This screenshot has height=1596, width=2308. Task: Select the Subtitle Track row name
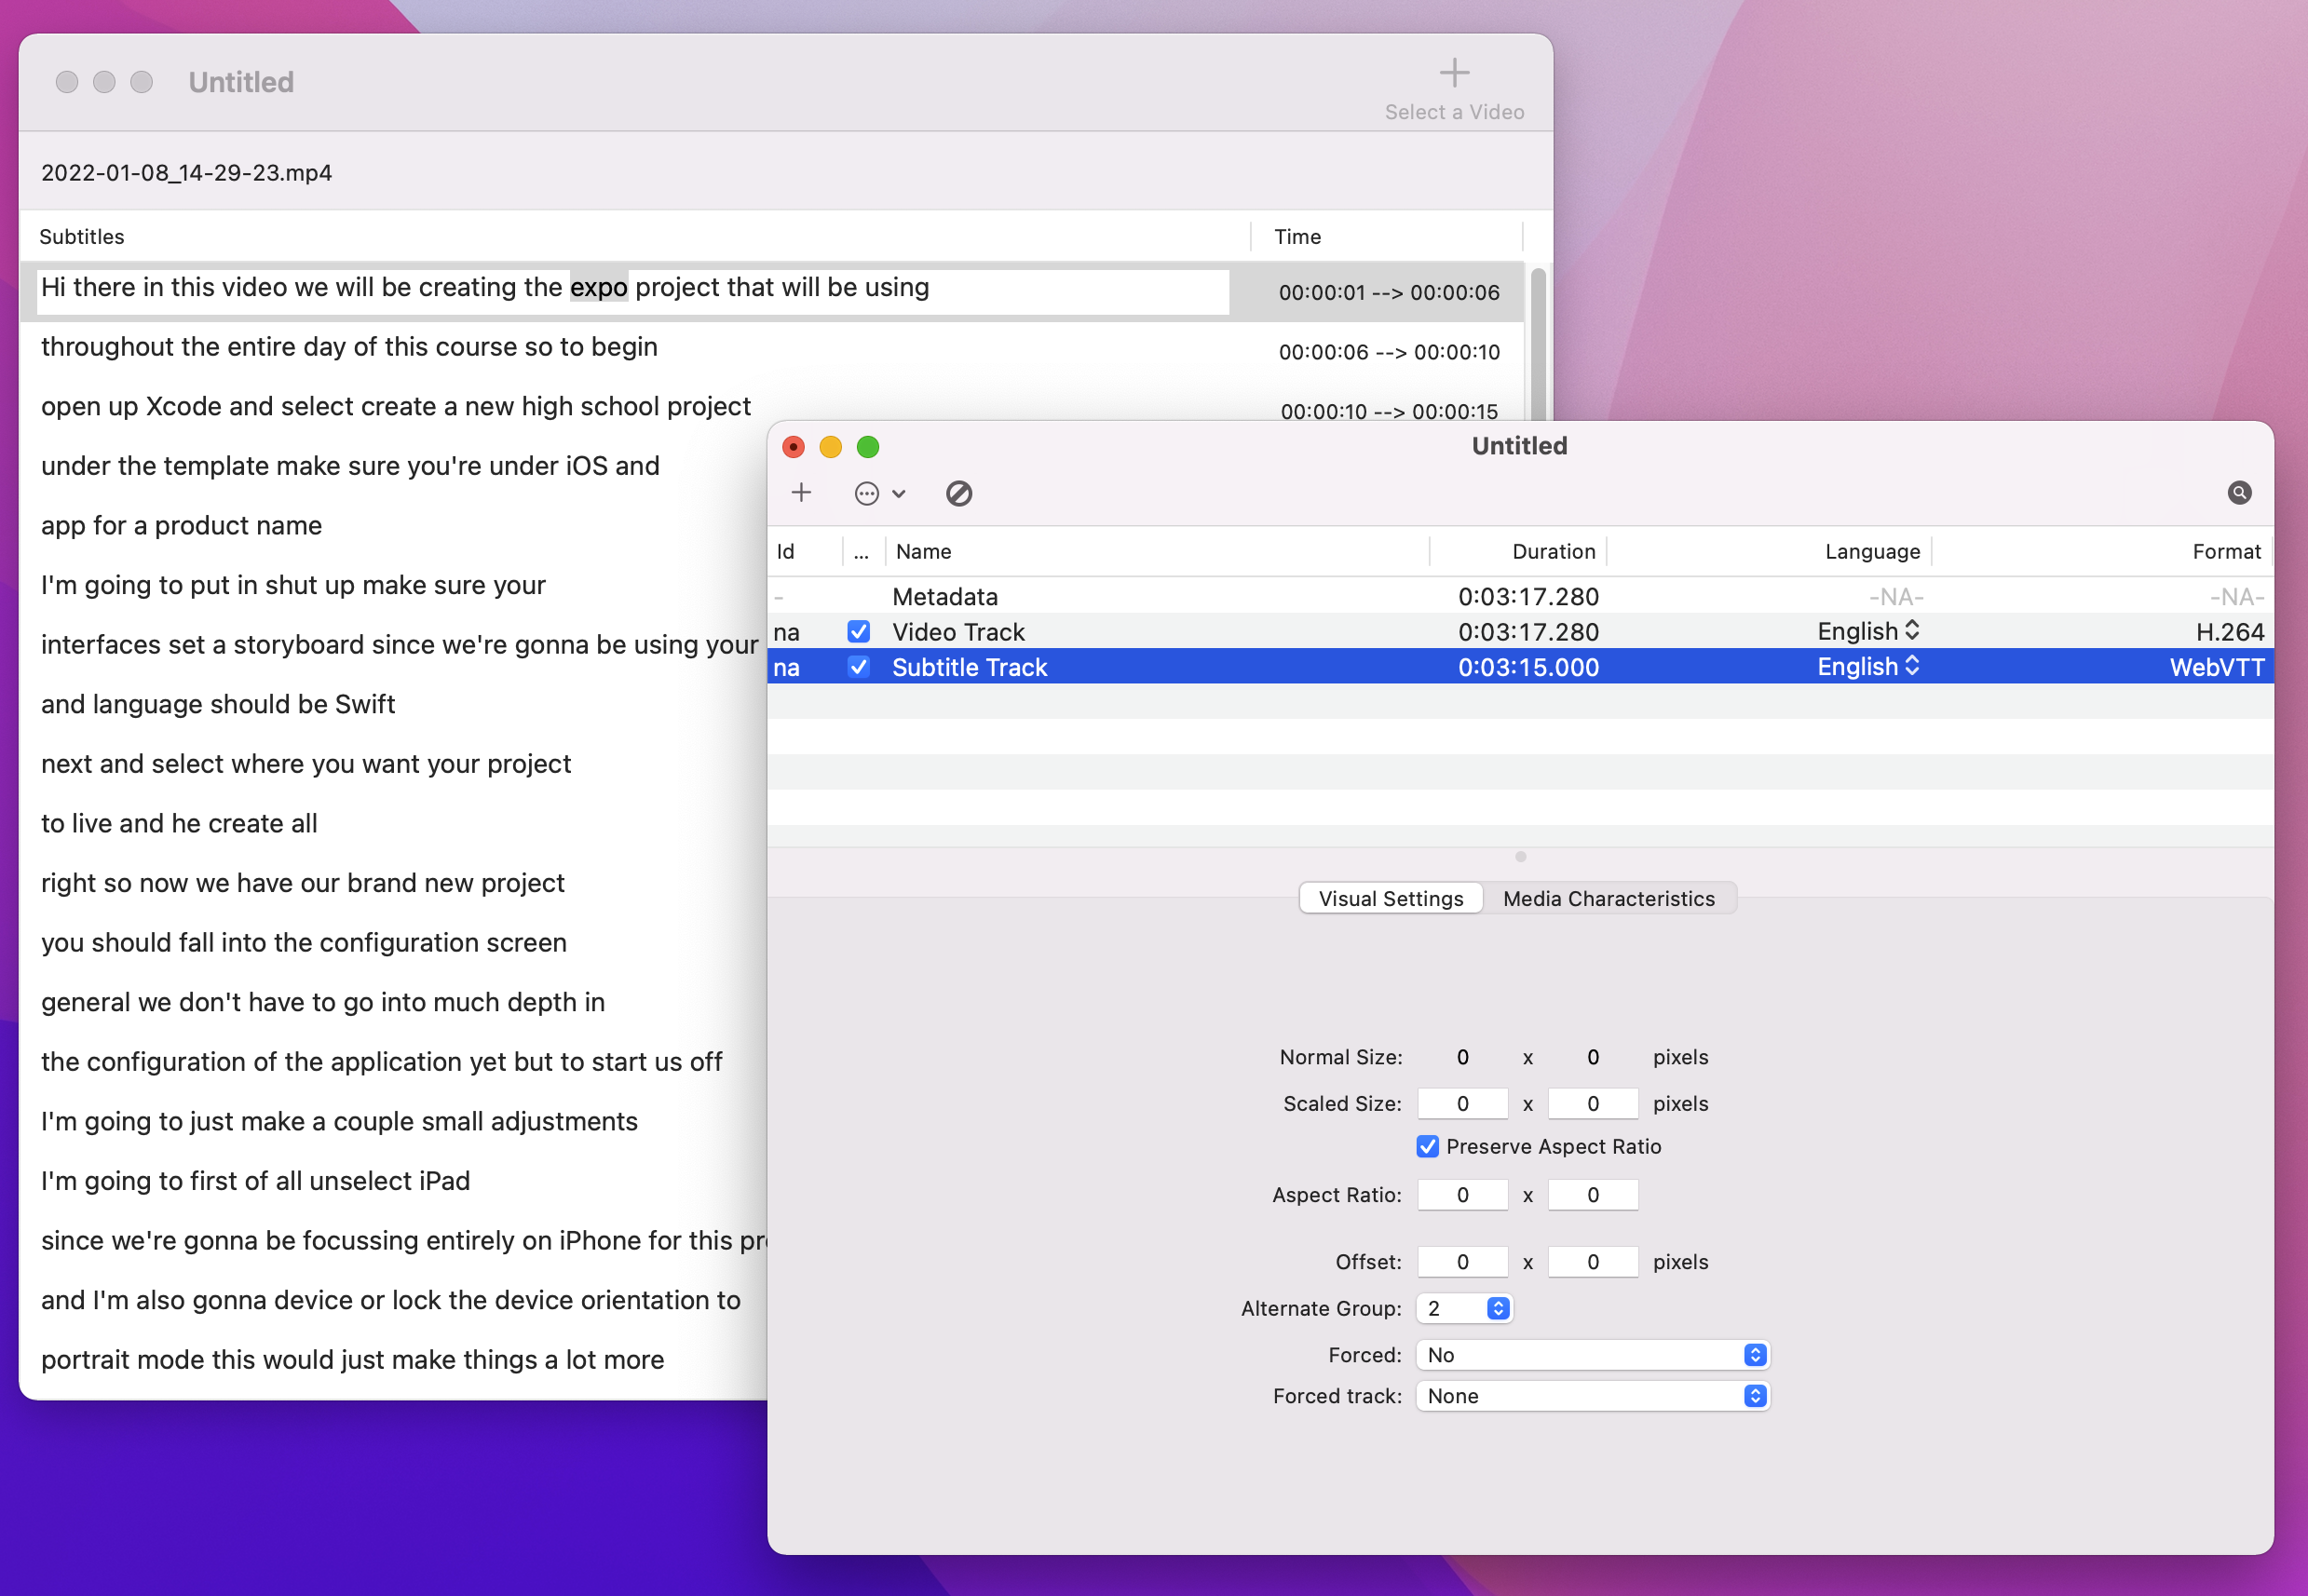[969, 666]
